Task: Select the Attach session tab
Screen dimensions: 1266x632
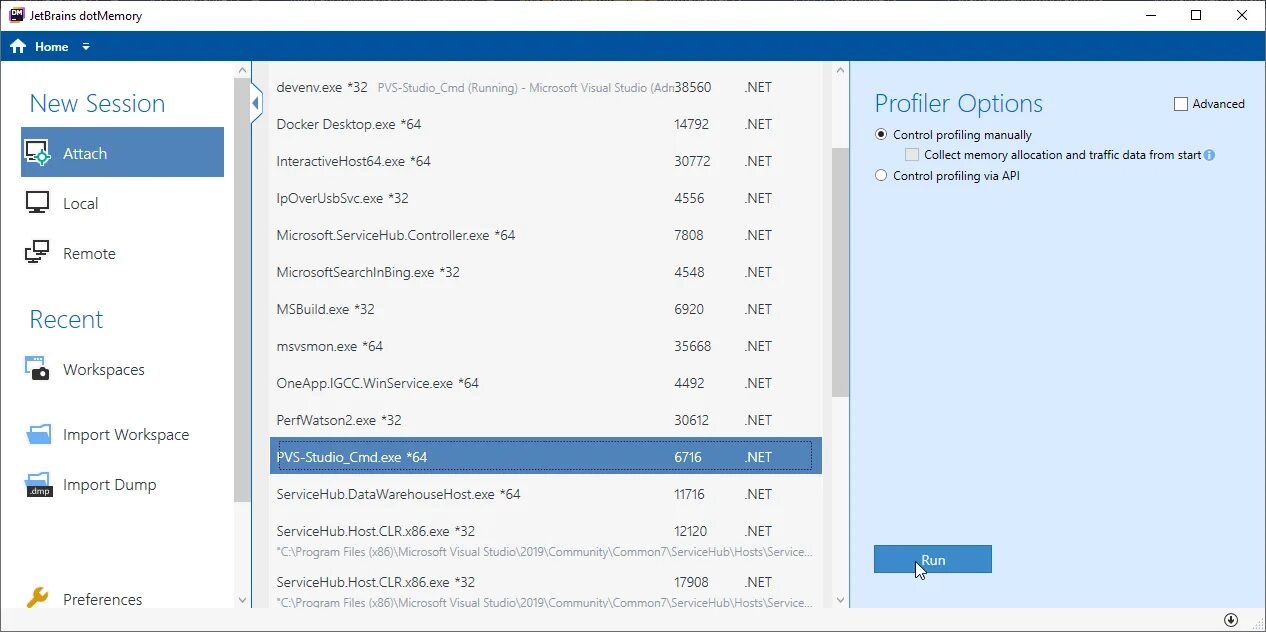Action: click(x=122, y=152)
